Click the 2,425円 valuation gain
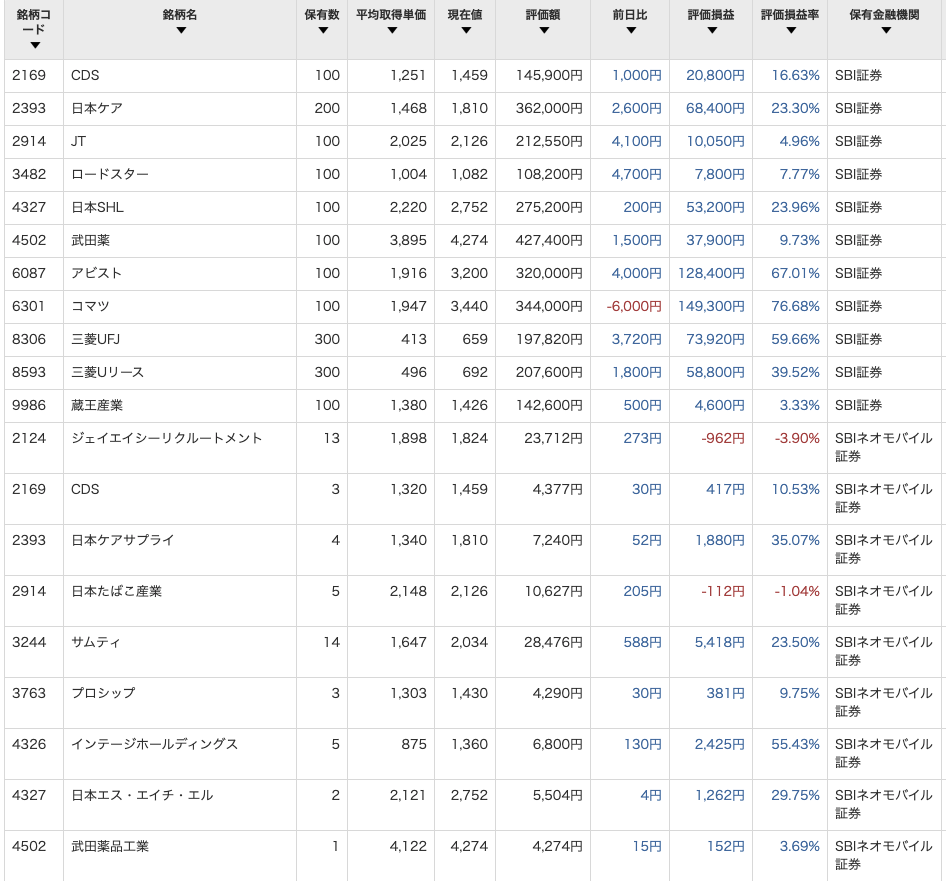Image resolution: width=946 pixels, height=881 pixels. [719, 744]
